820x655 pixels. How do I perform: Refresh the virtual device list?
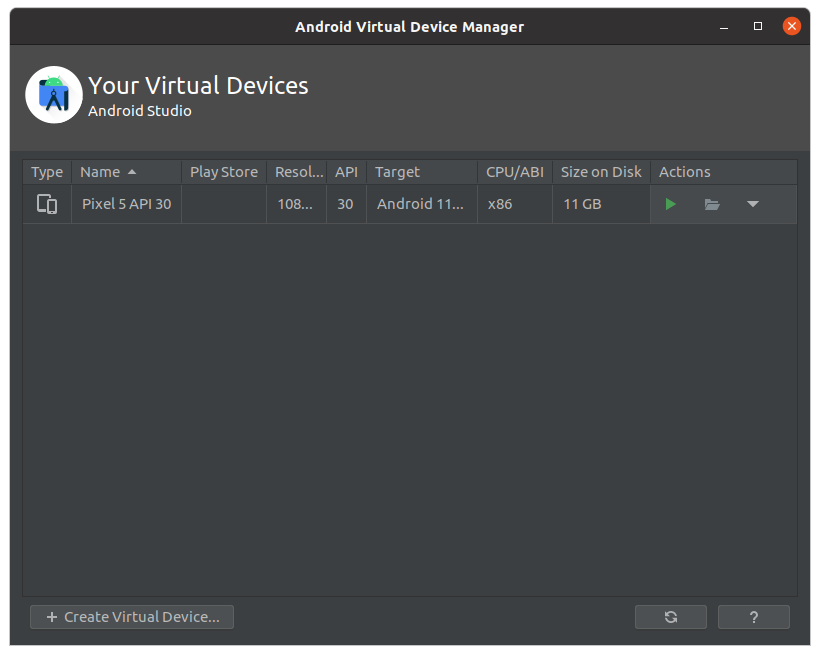tap(670, 617)
